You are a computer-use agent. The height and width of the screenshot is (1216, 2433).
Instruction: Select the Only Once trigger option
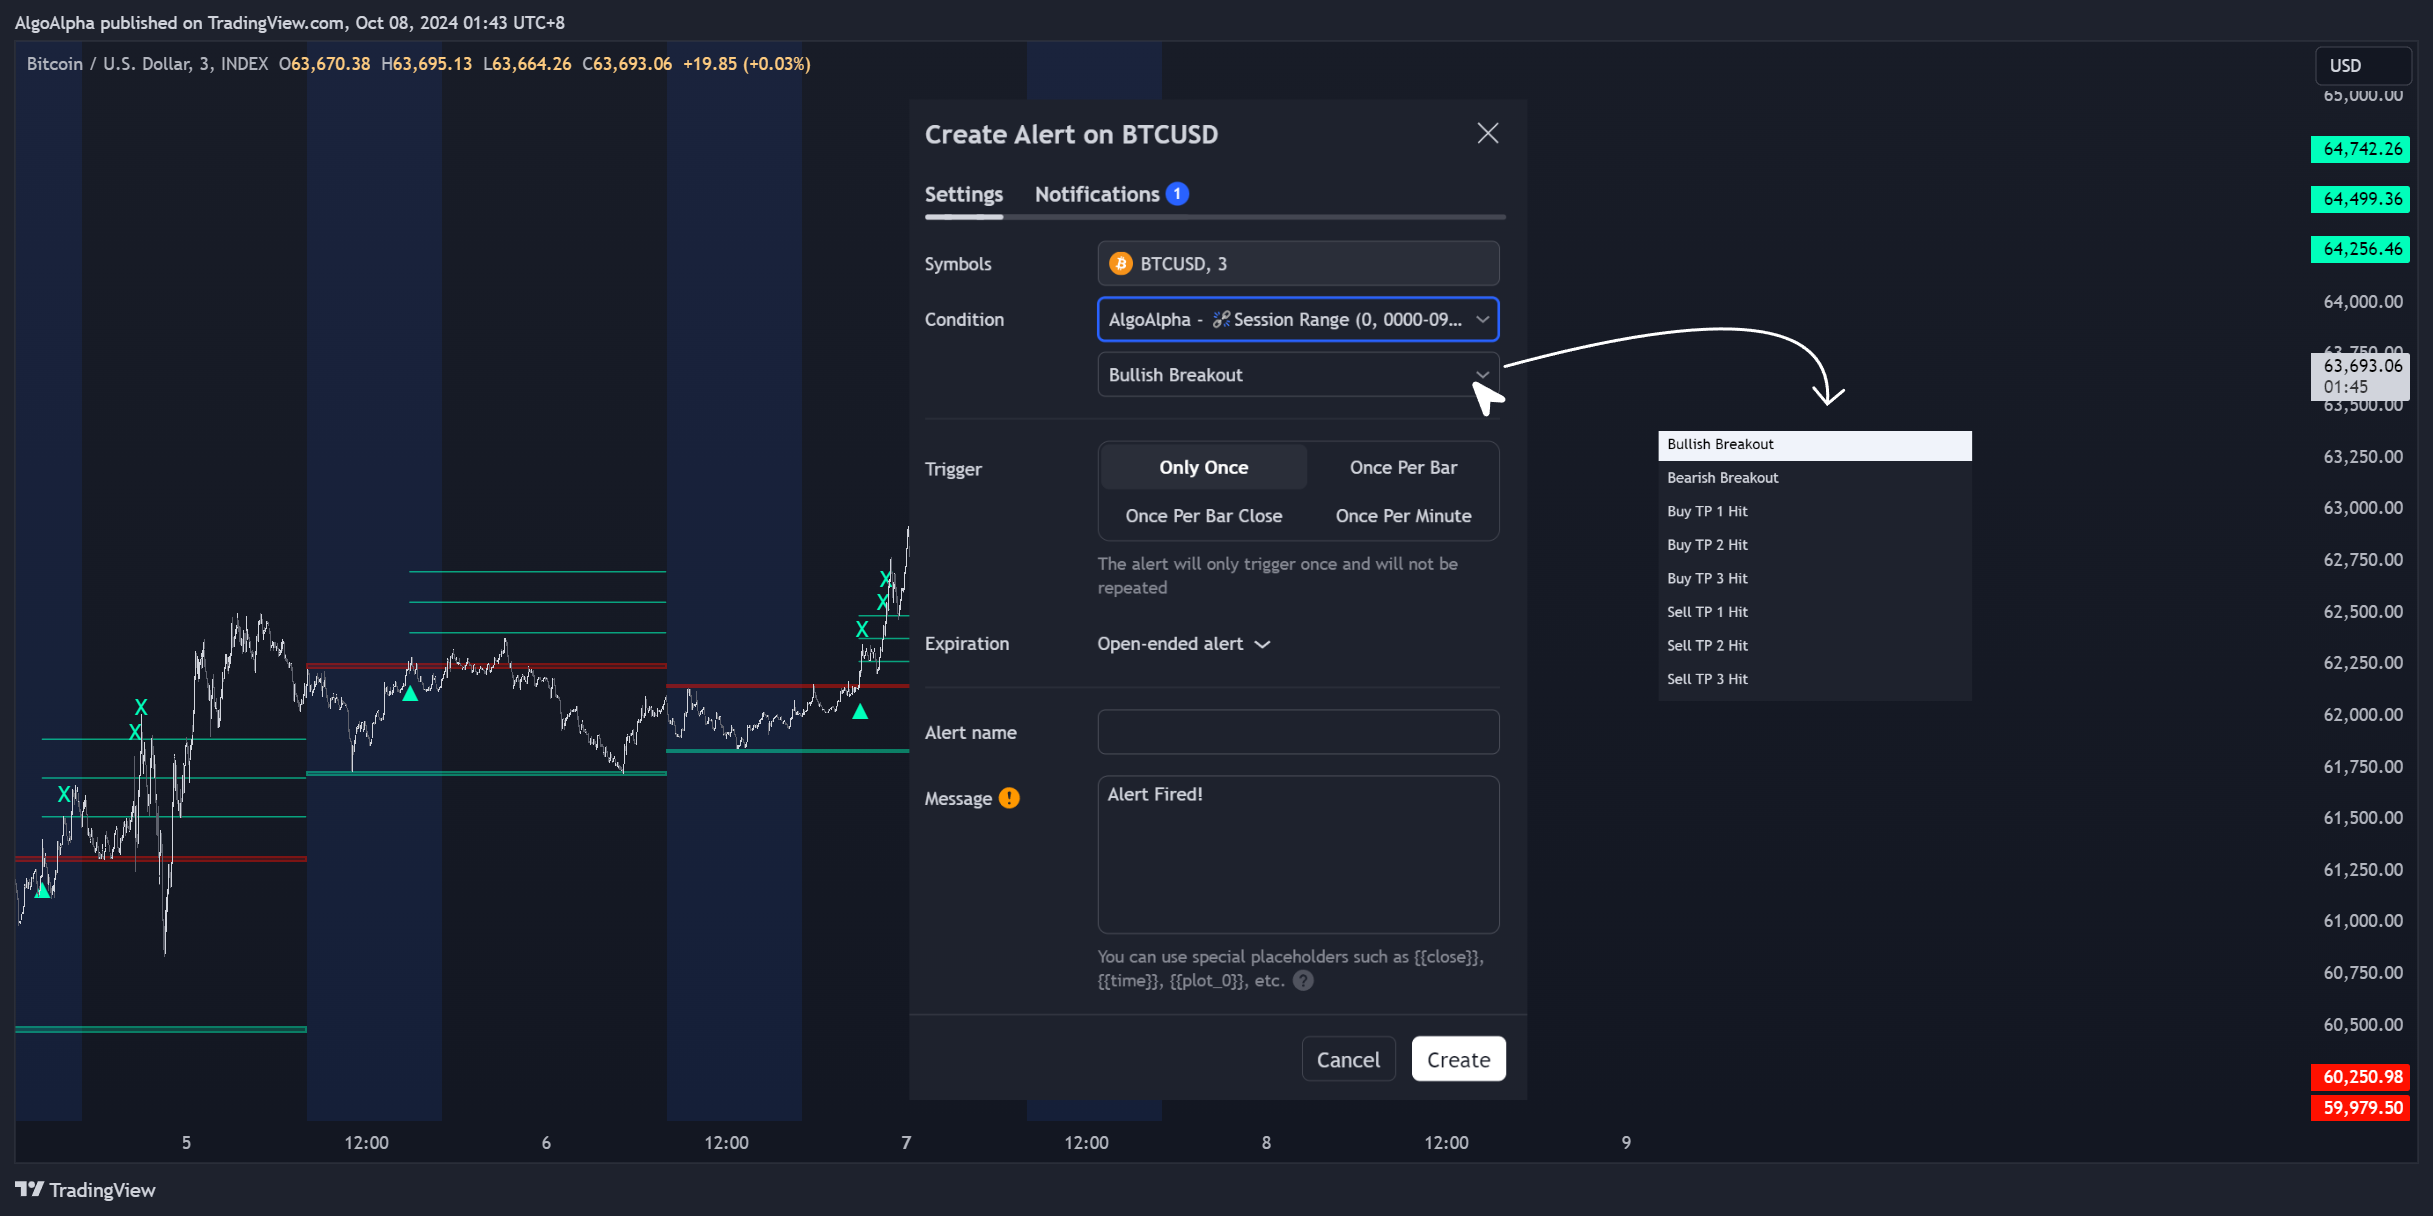click(1203, 468)
